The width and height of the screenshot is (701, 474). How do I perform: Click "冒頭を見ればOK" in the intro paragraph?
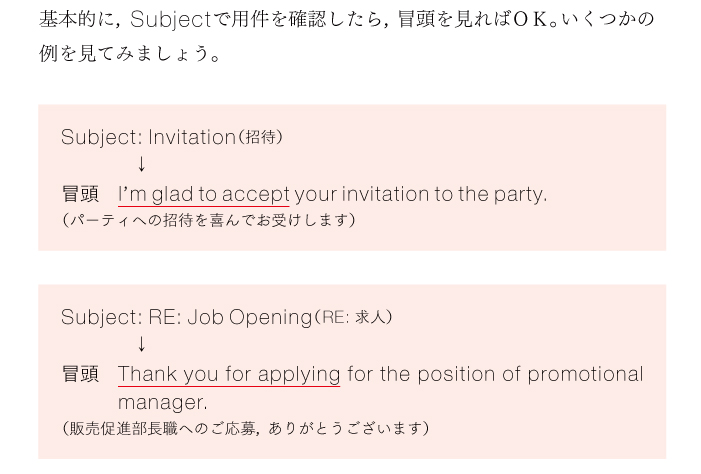pyautogui.click(x=473, y=20)
